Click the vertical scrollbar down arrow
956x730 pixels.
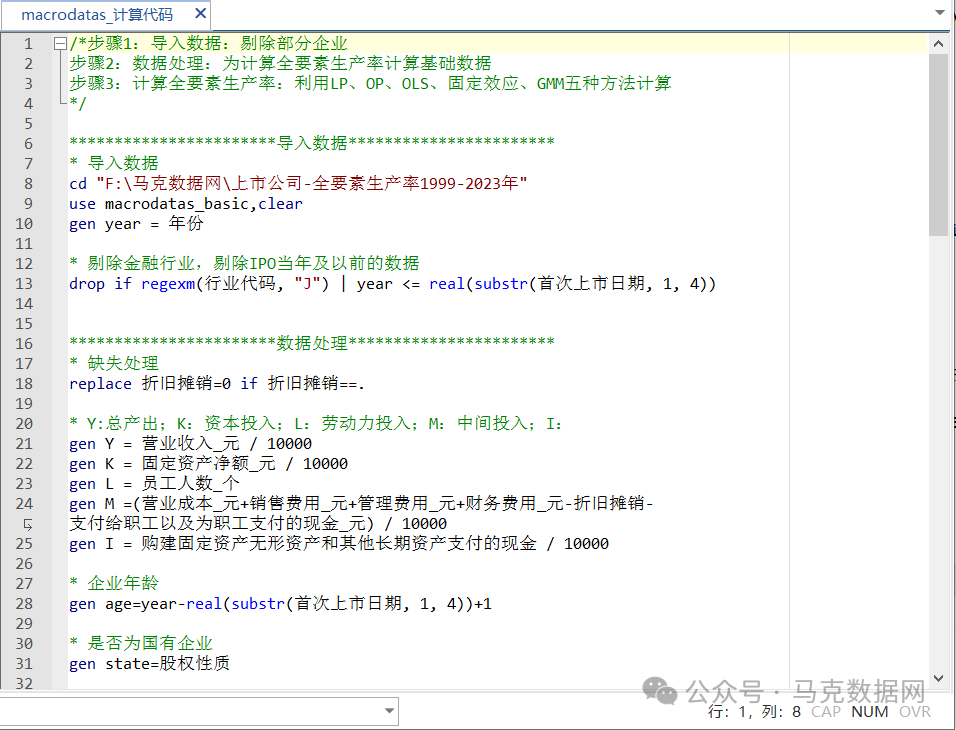(x=938, y=678)
